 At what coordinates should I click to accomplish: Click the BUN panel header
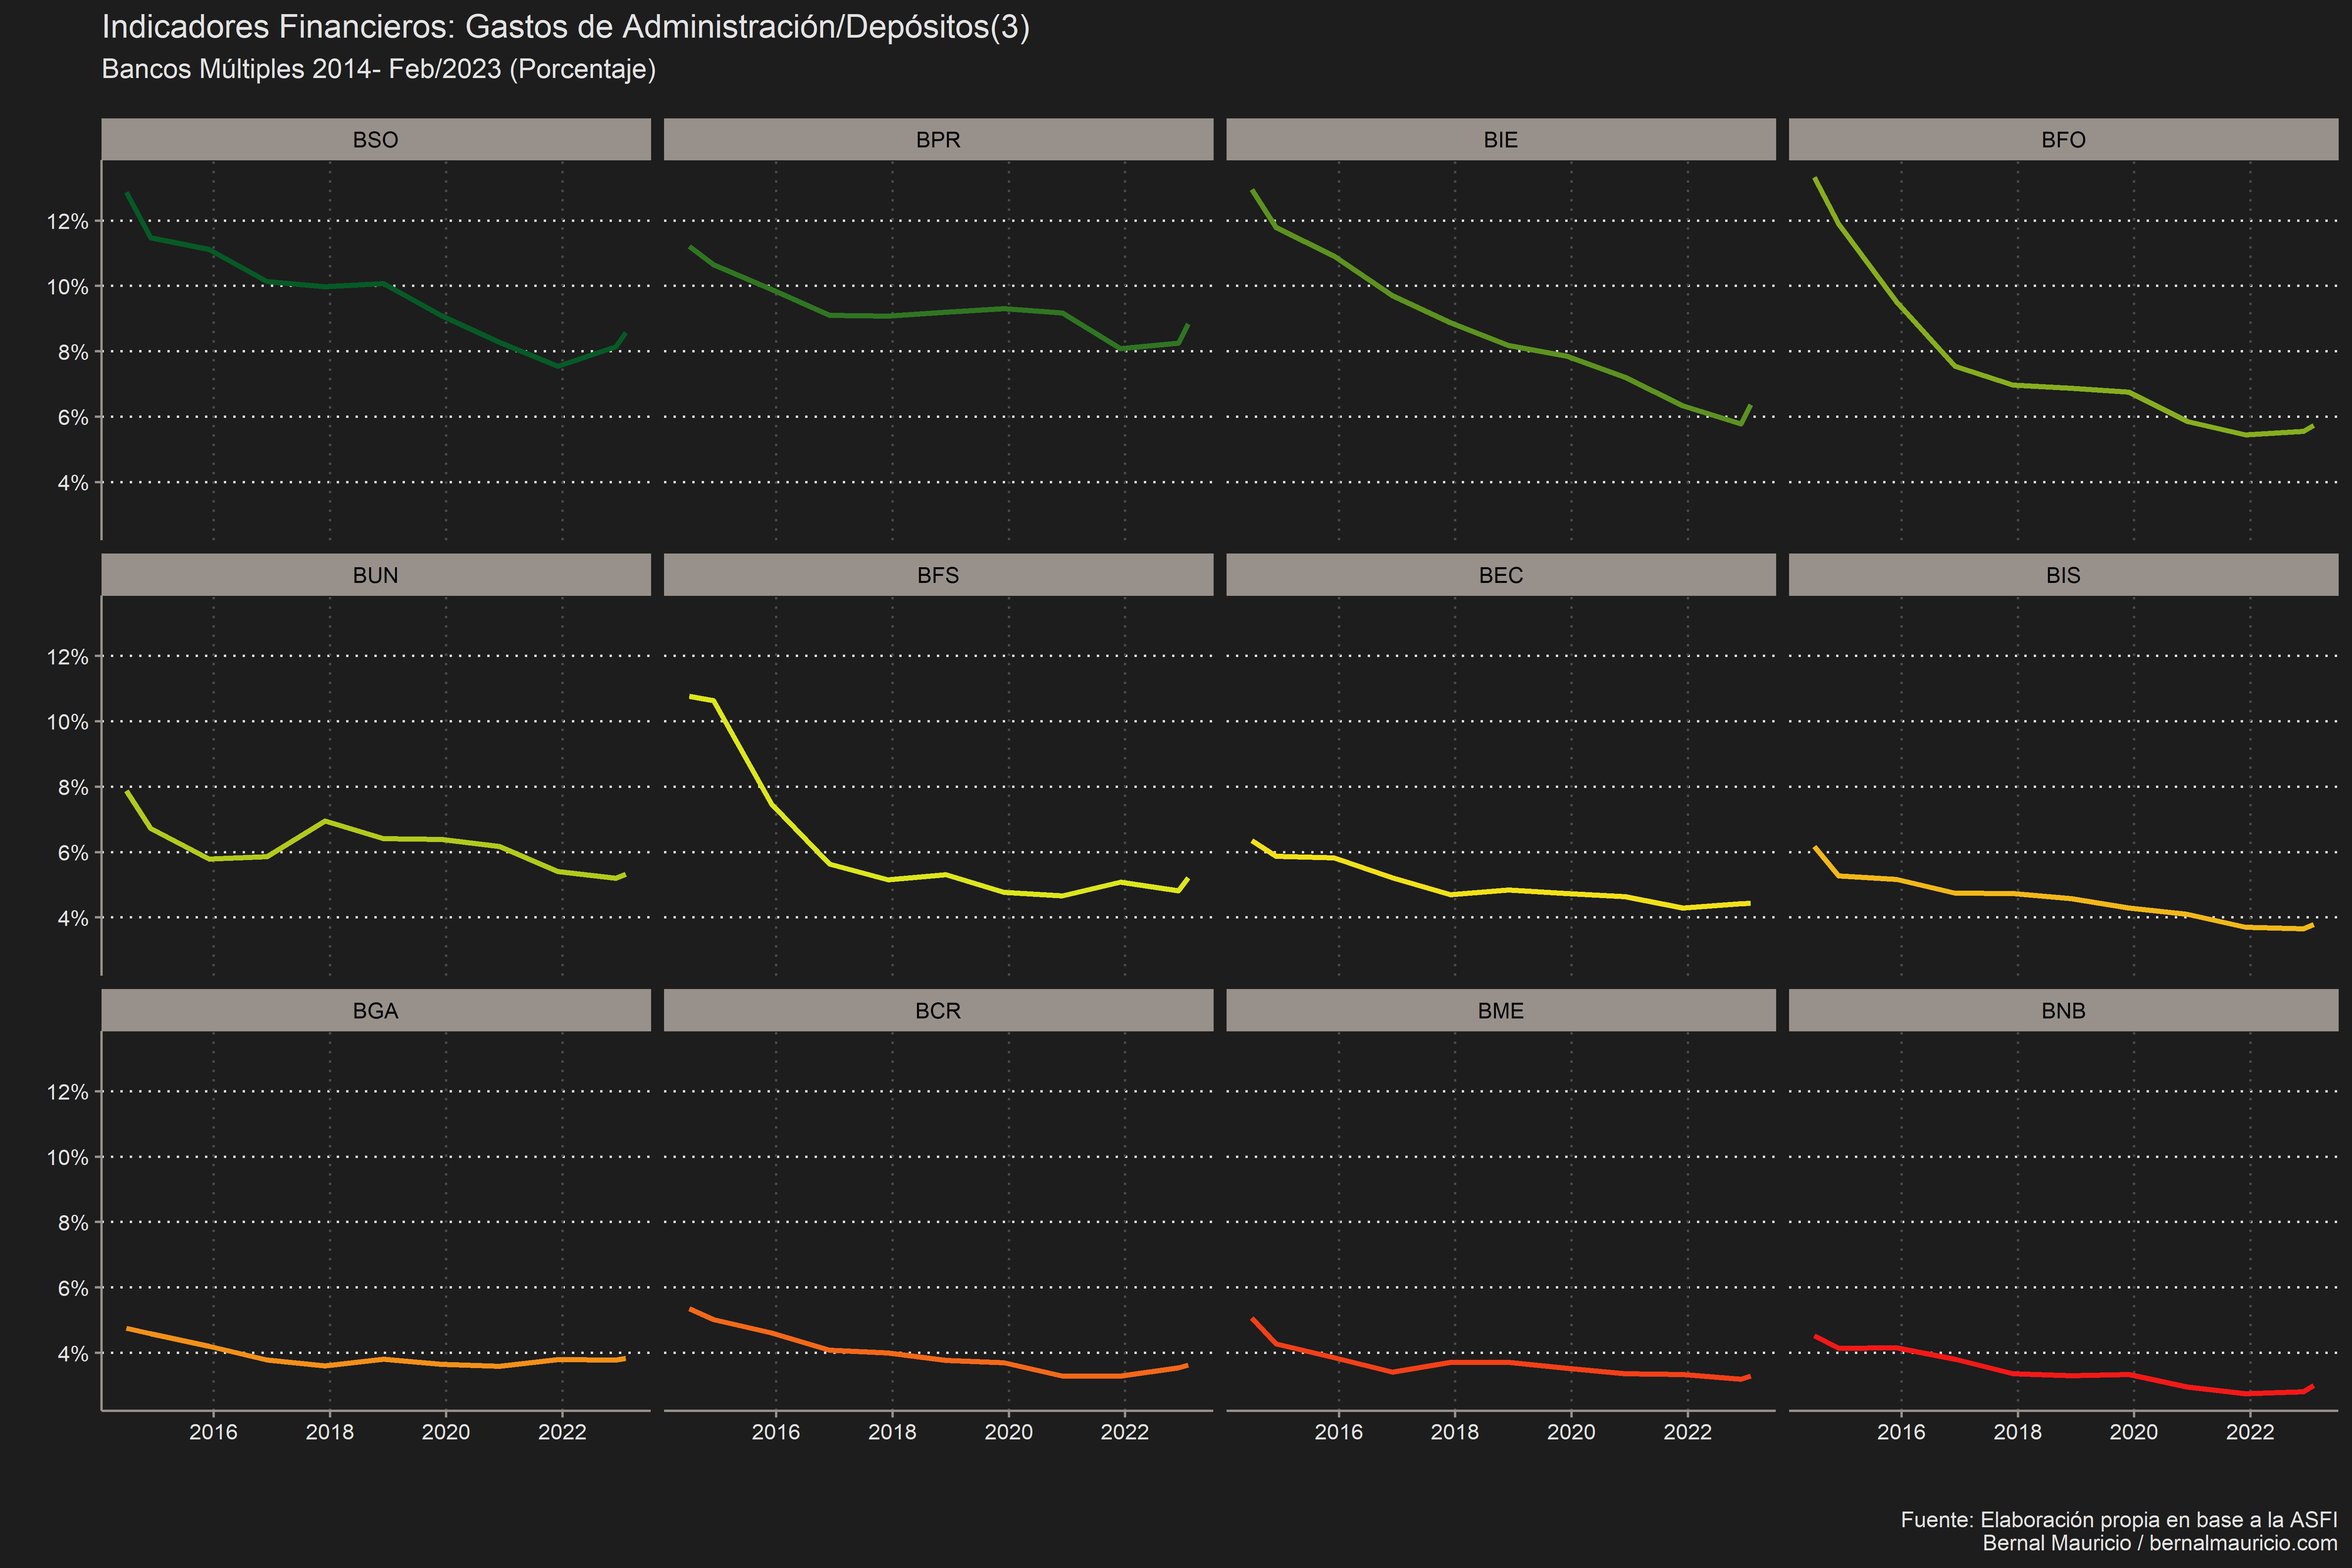pos(376,575)
